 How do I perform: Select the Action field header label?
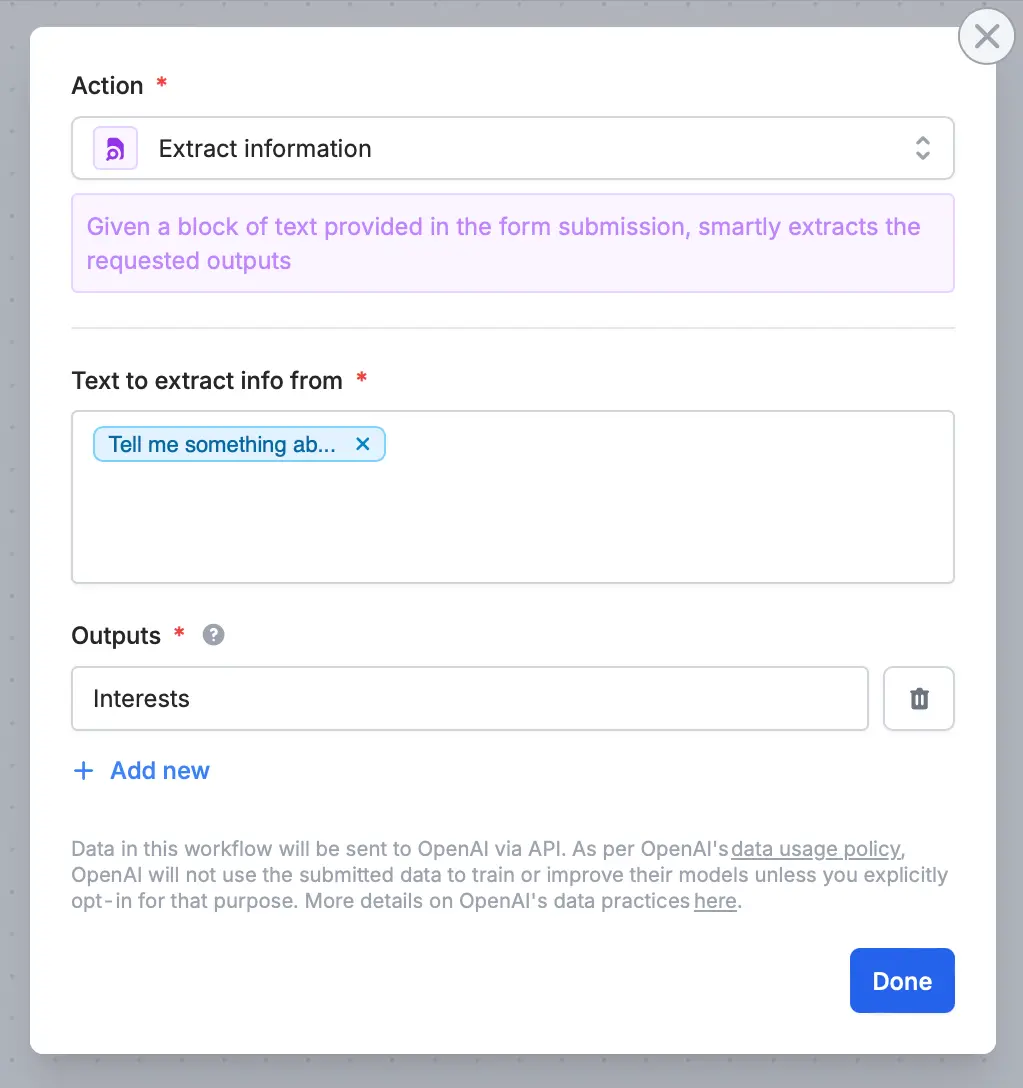click(x=106, y=85)
